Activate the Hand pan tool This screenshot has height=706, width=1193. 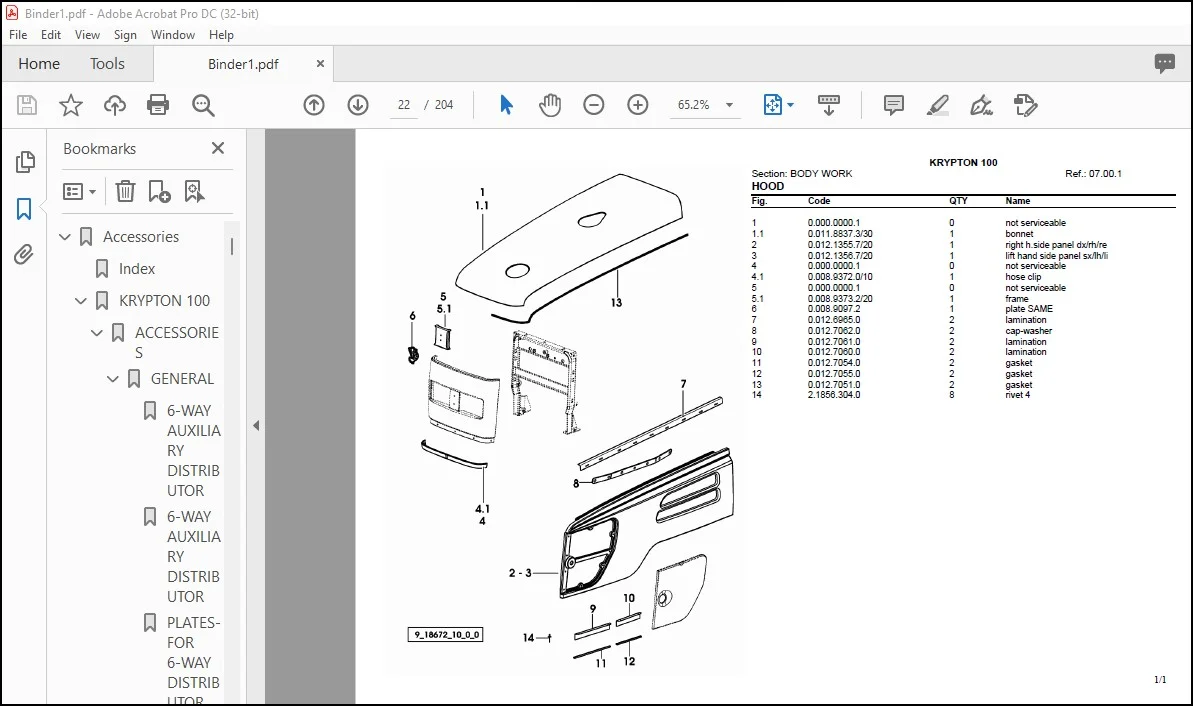[x=549, y=105]
